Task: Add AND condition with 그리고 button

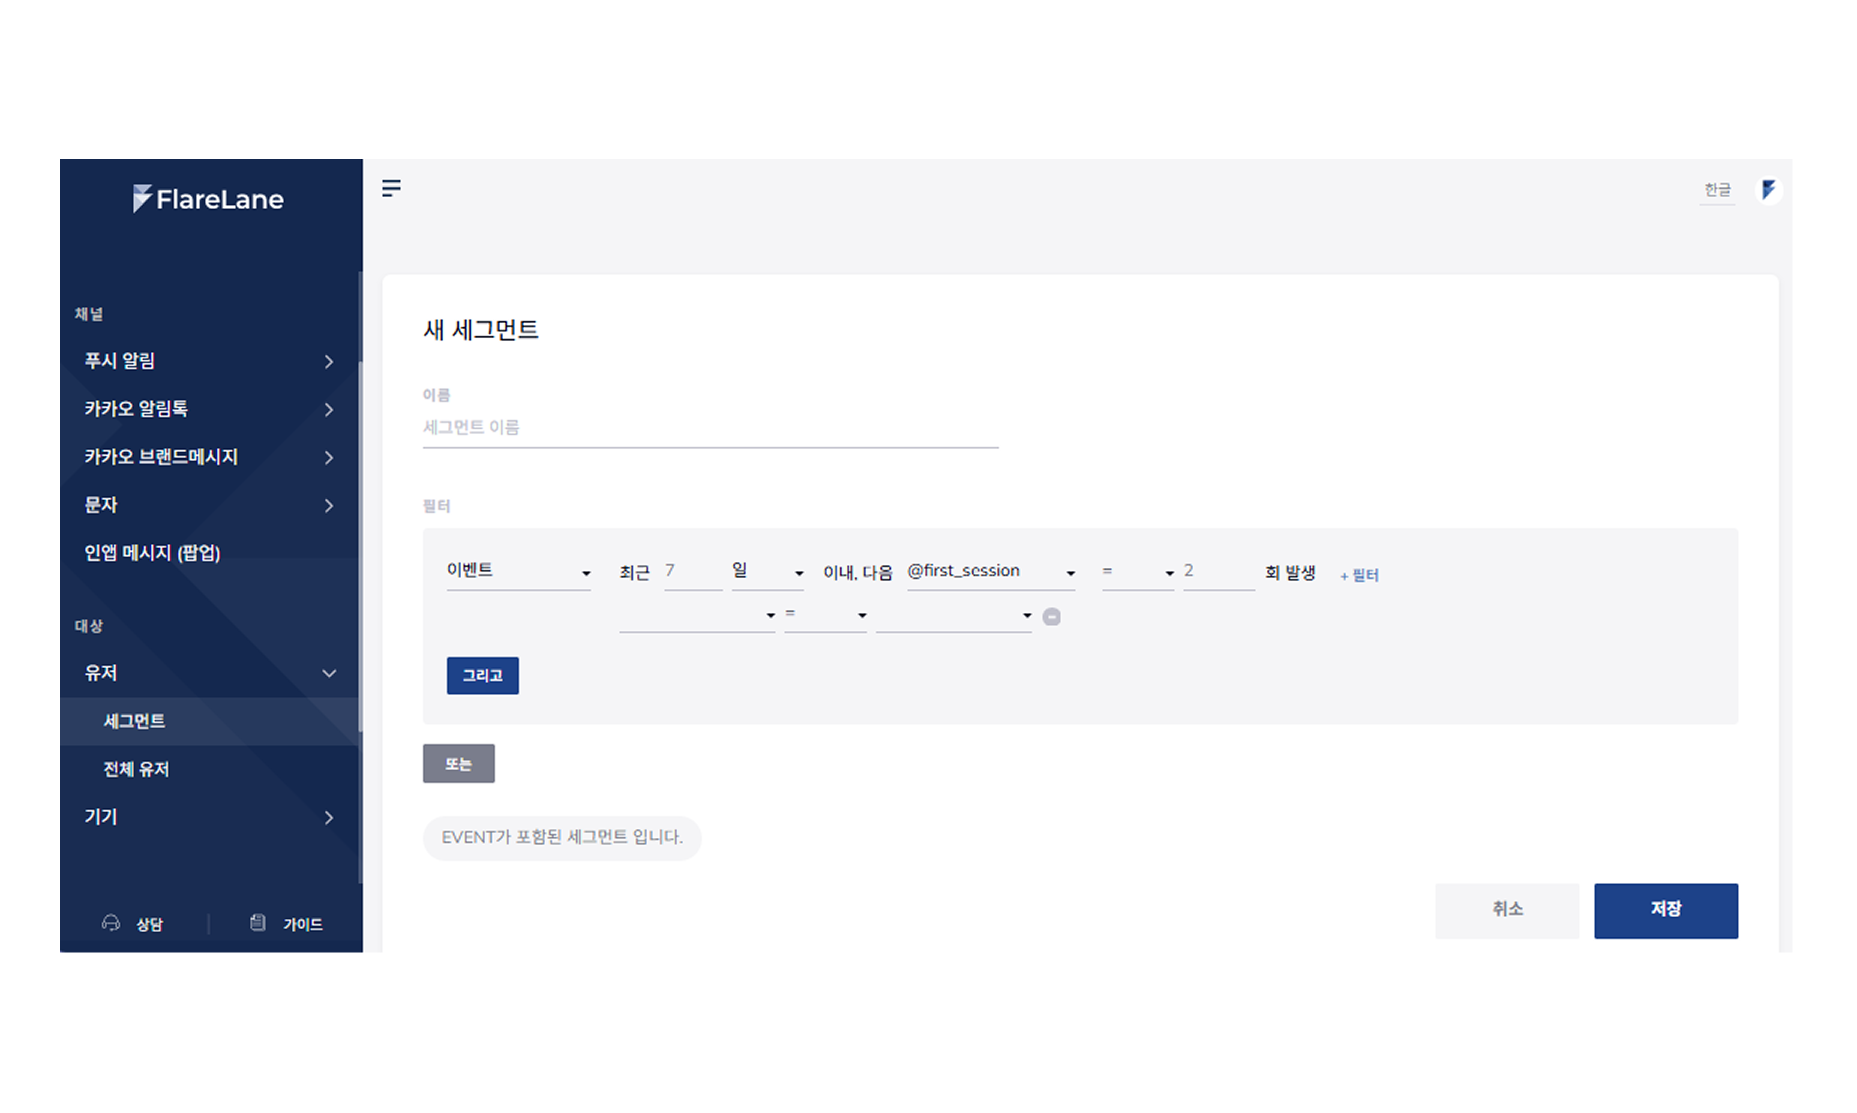Action: click(482, 676)
